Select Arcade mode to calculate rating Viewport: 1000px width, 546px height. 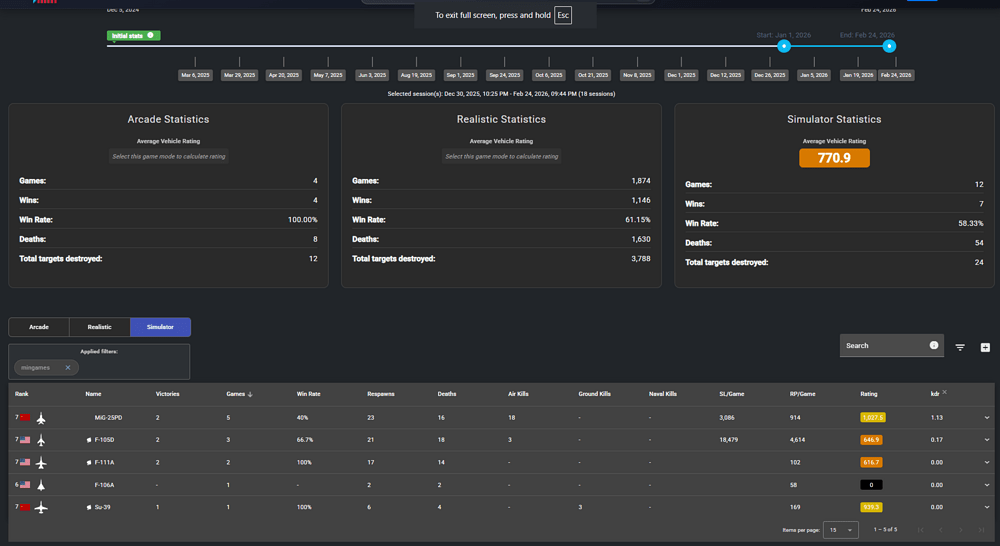(x=168, y=156)
